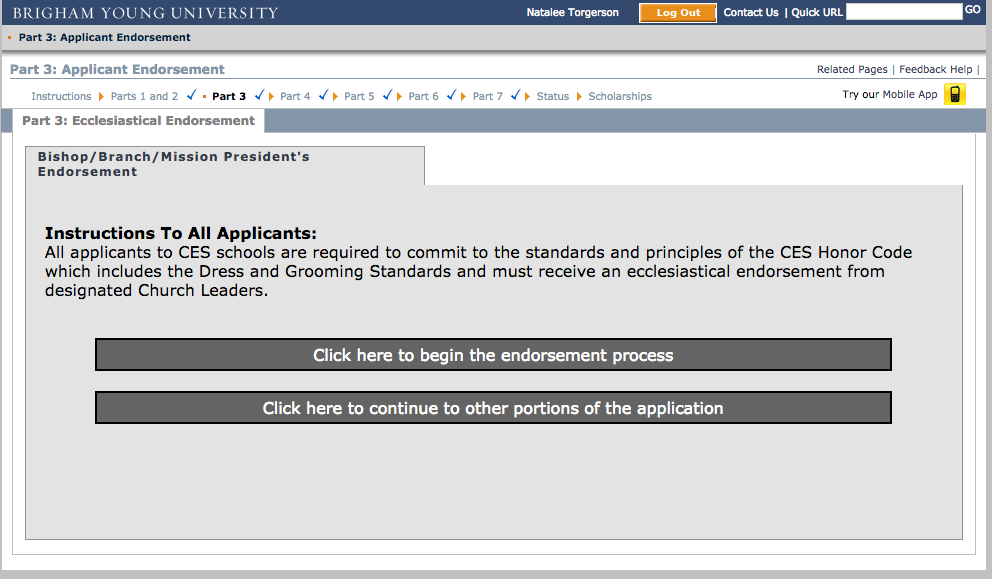Continue to other portions of the application

493,407
